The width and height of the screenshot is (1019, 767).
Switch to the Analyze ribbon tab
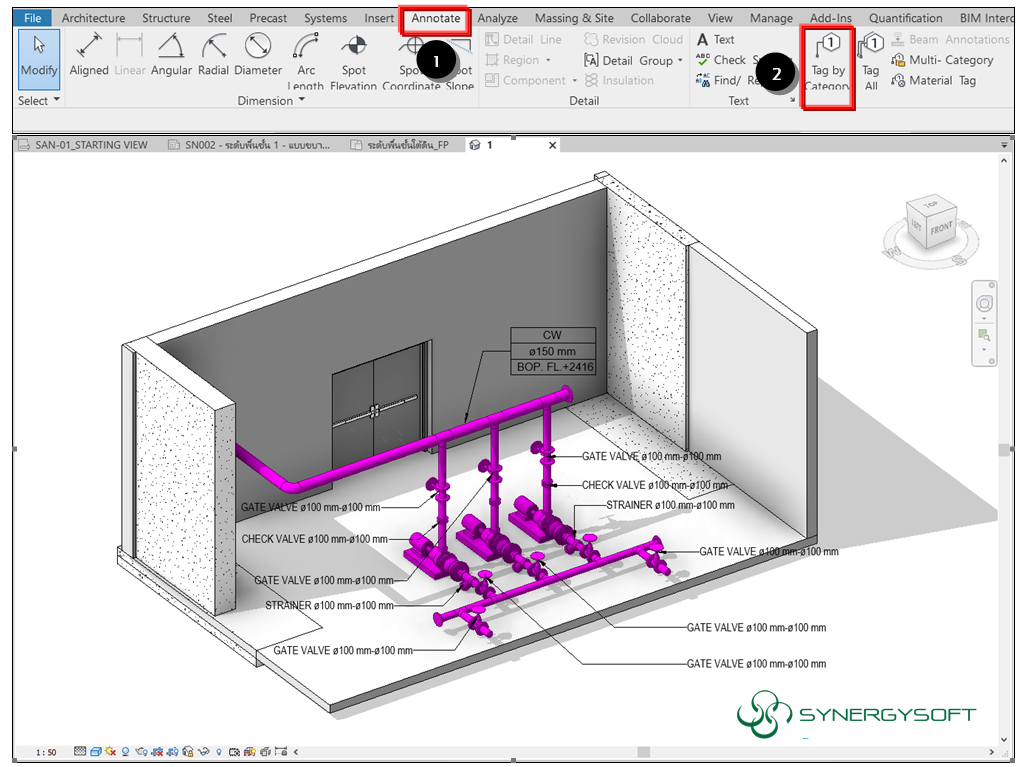click(497, 18)
